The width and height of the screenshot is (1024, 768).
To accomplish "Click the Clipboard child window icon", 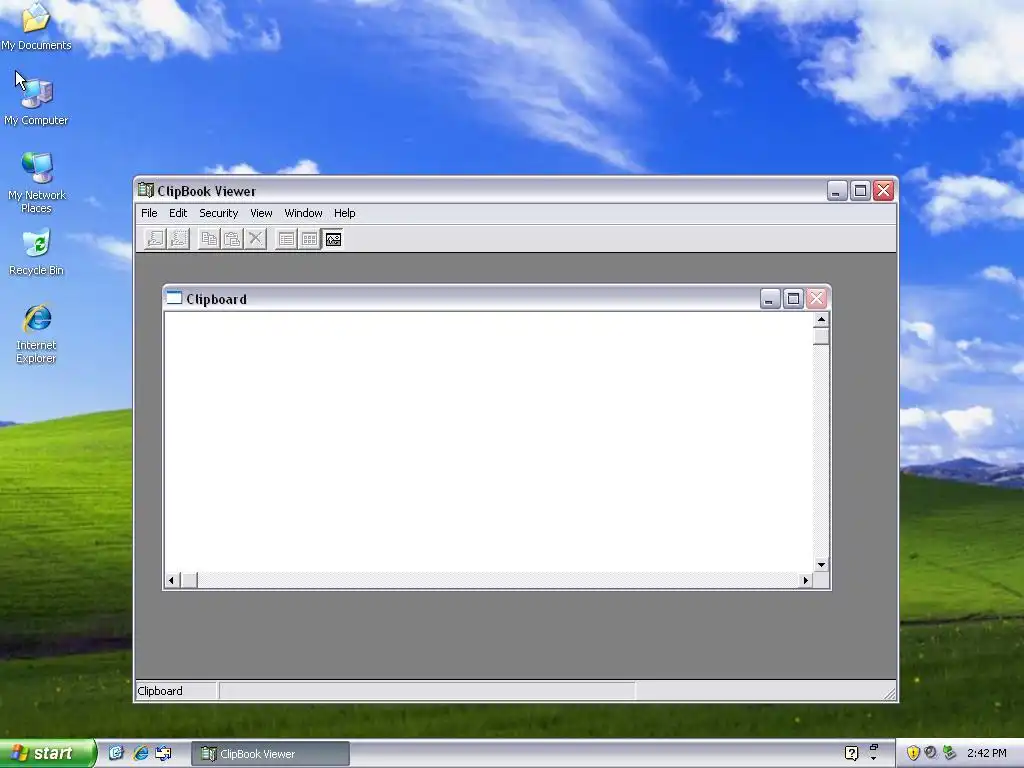I will pos(174,298).
